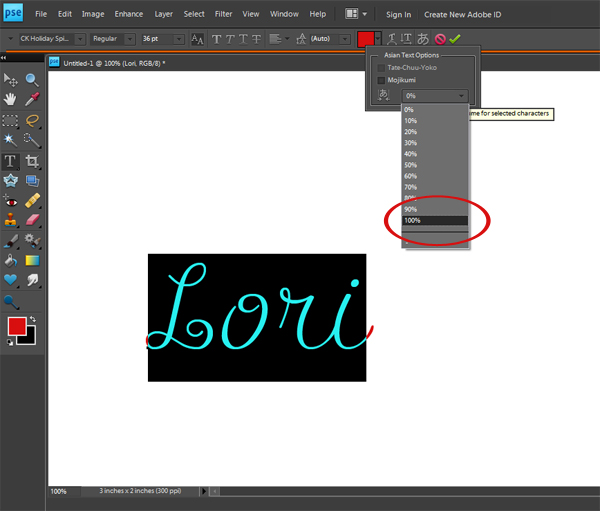Swap foreground and background colors
This screenshot has width=600, height=511.
click(x=33, y=318)
